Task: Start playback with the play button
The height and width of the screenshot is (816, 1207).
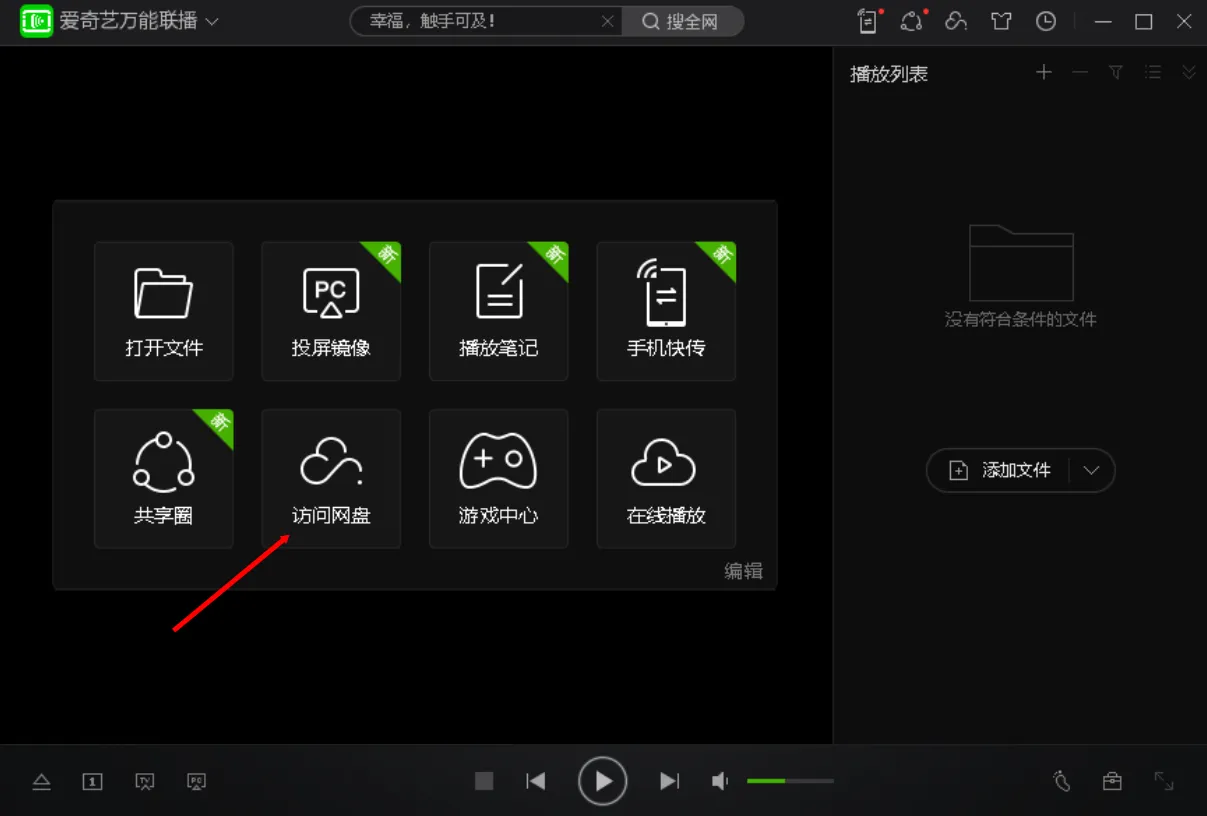Action: click(603, 781)
